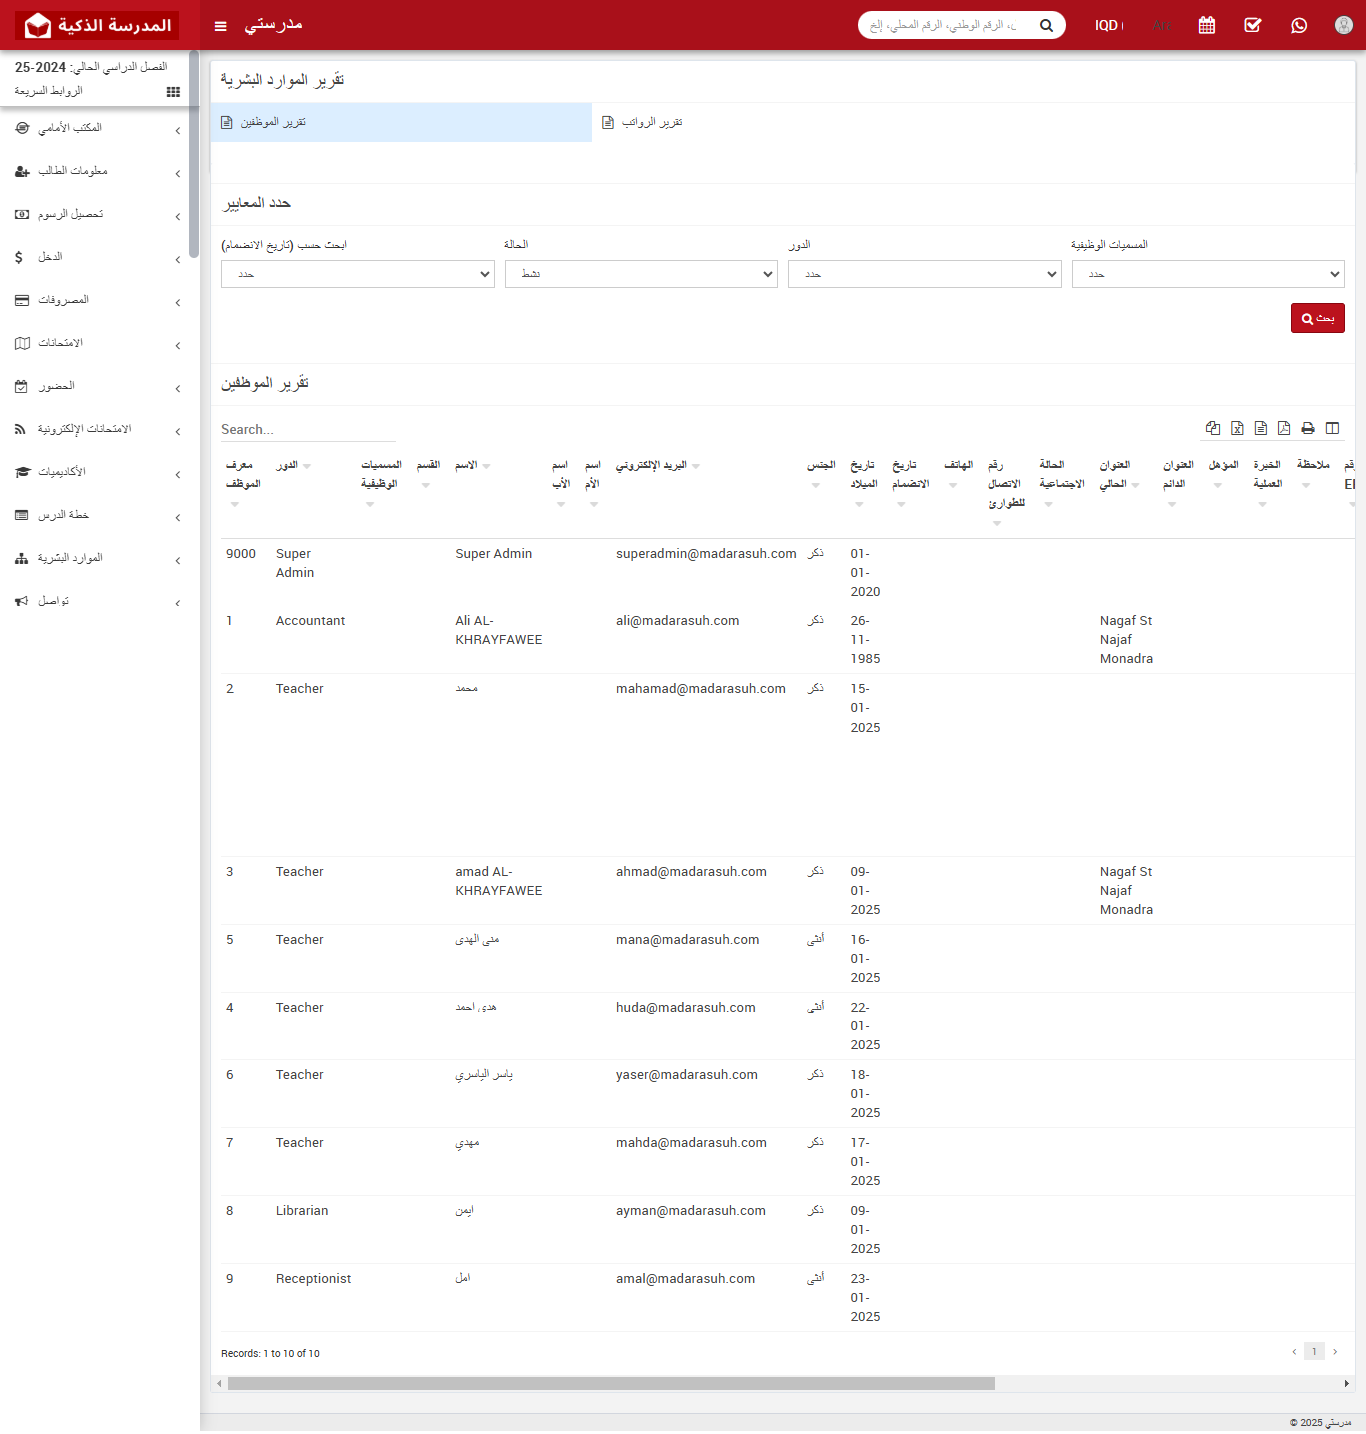Open the الحالة status dropdown

click(x=641, y=274)
